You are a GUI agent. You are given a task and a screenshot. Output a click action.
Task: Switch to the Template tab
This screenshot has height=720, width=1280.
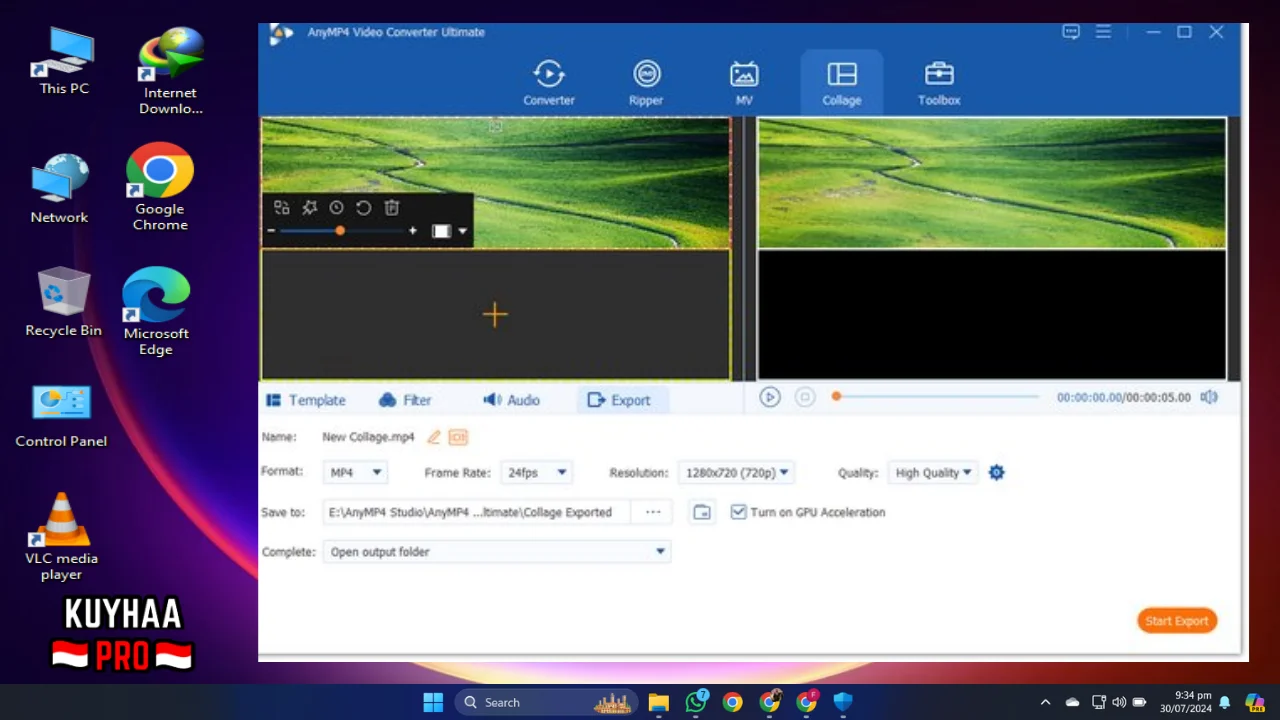coord(306,400)
